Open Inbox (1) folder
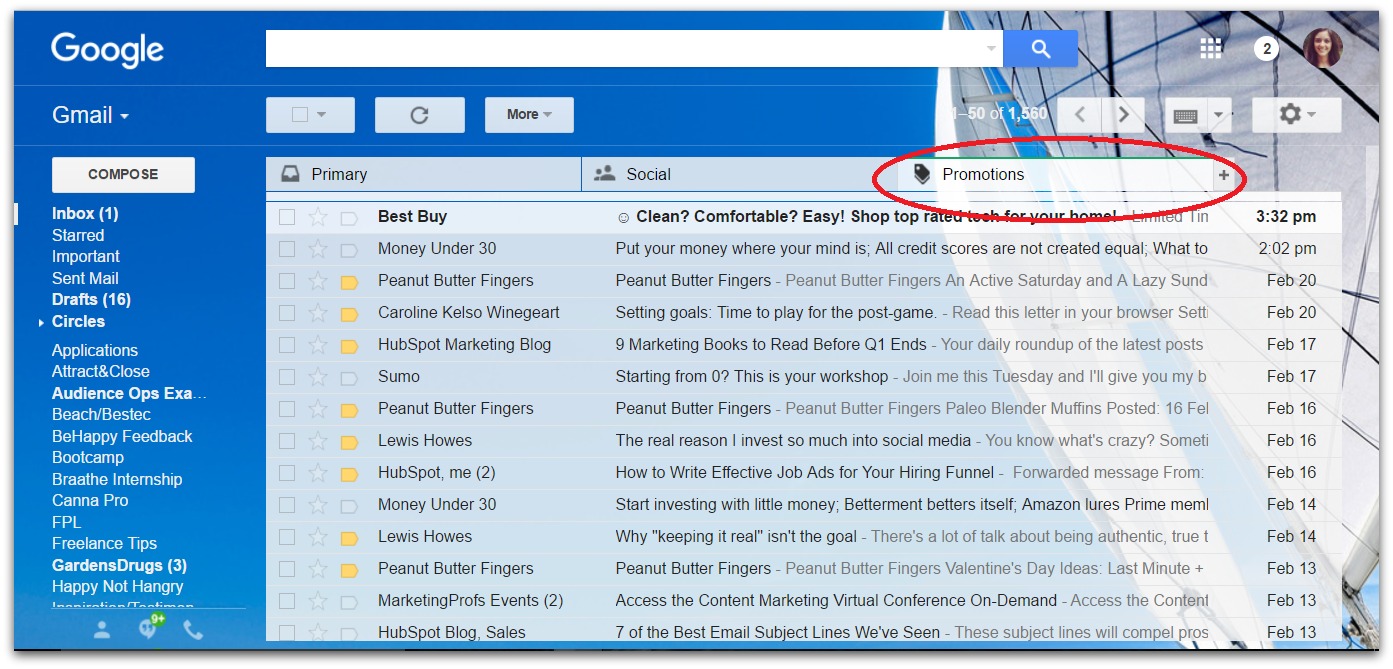1393x669 pixels. 85,214
